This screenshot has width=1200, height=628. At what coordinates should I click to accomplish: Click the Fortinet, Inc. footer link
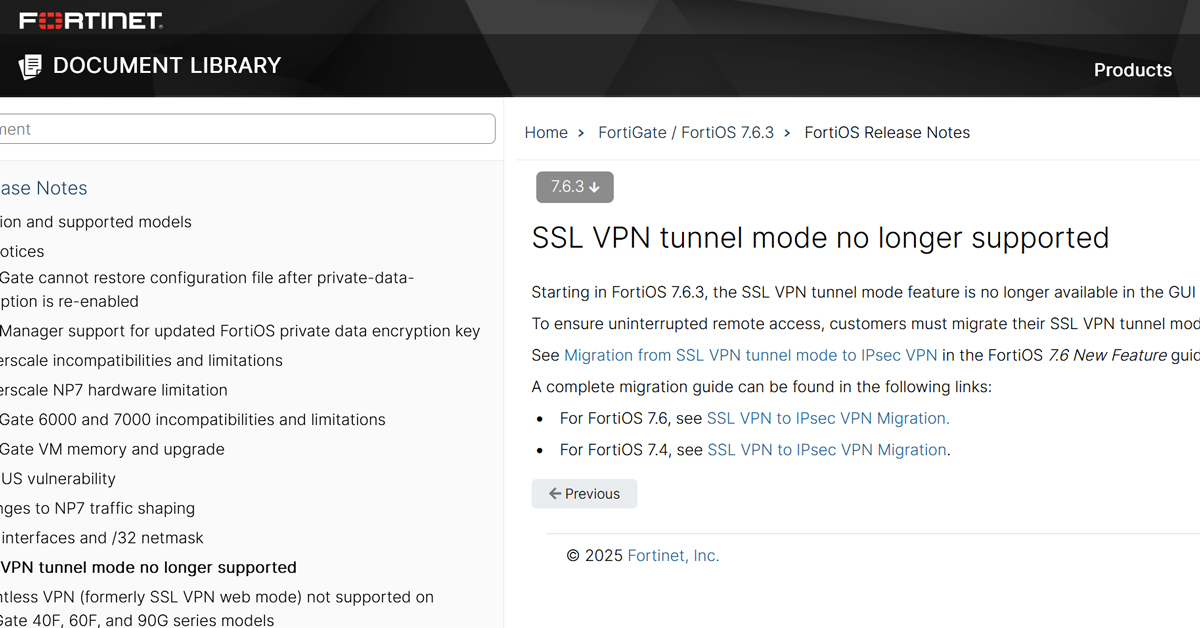(673, 556)
